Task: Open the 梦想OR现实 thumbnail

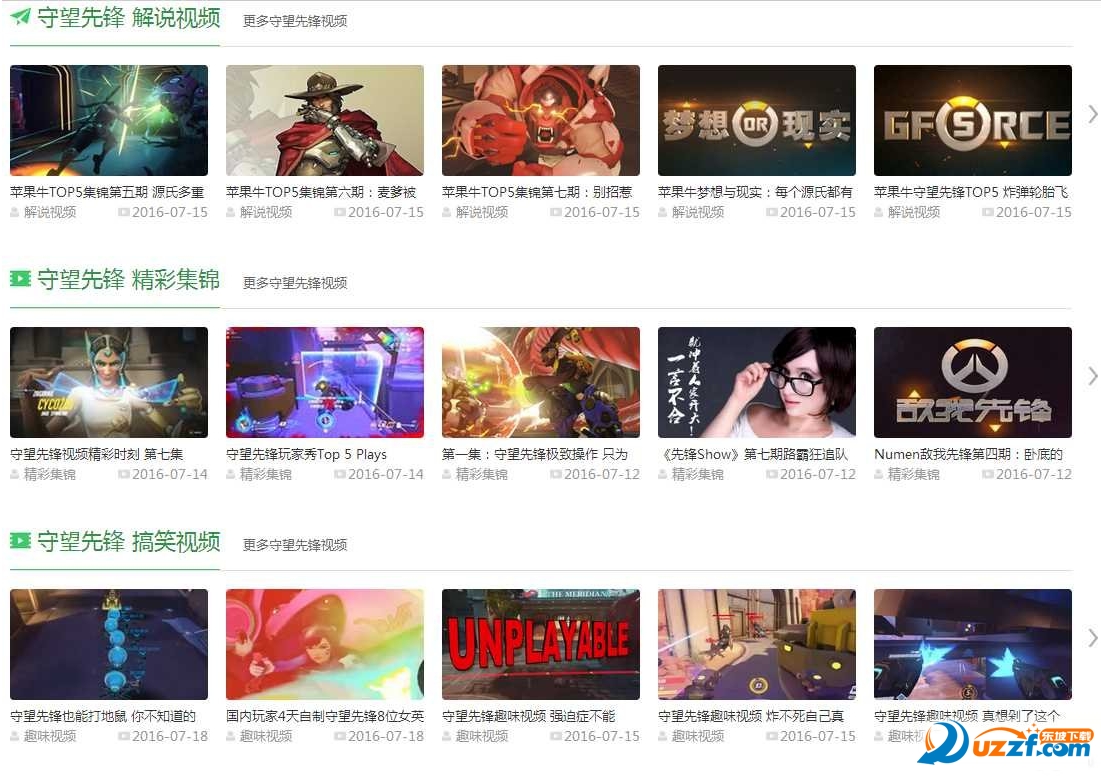Action: [757, 120]
